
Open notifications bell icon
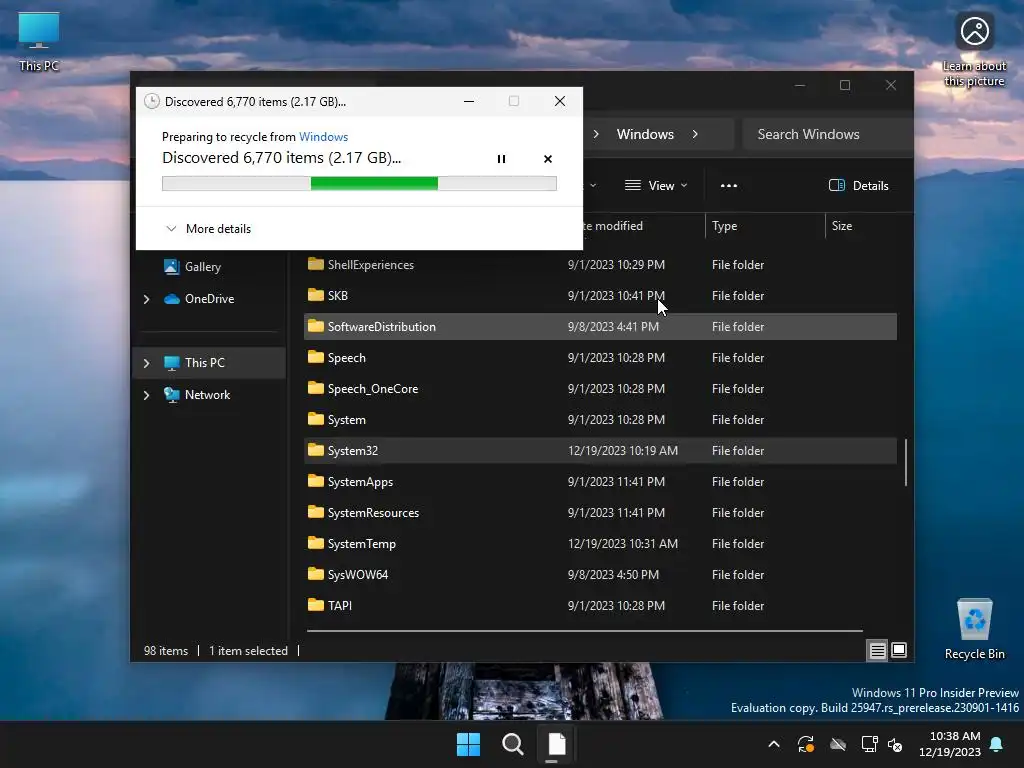point(997,744)
